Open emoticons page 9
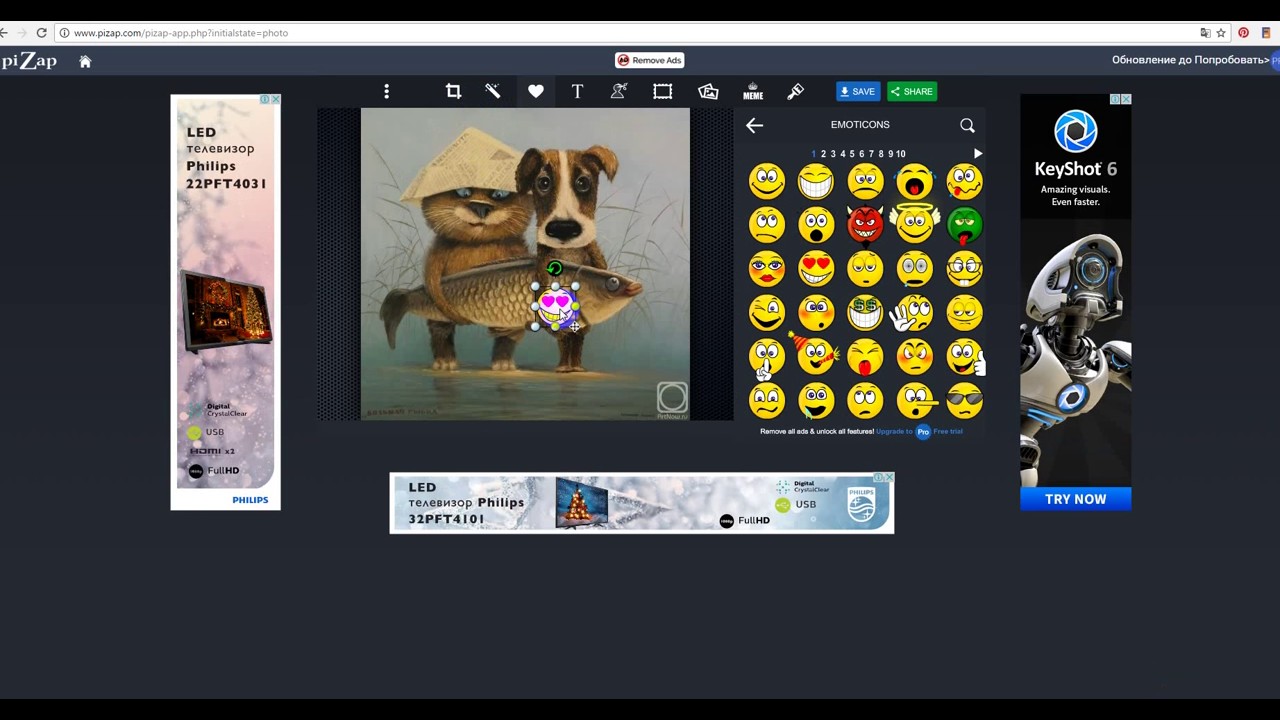Image resolution: width=1280 pixels, height=720 pixels. [x=890, y=154]
